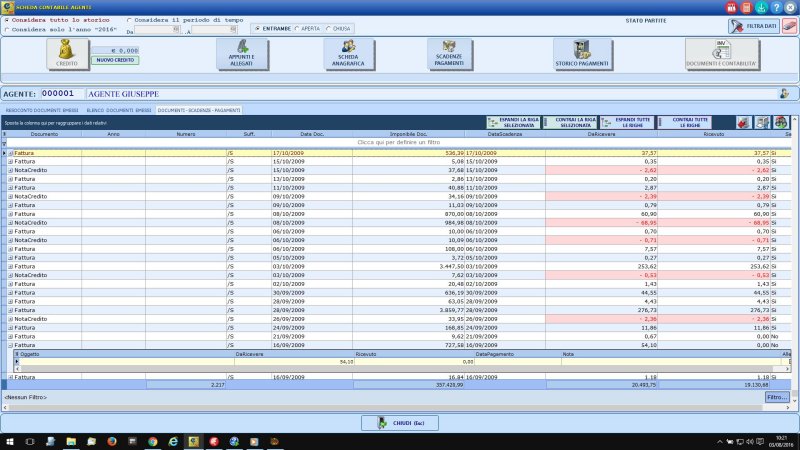
Task: Open the calculator icon in title bar
Action: [x=746, y=7]
